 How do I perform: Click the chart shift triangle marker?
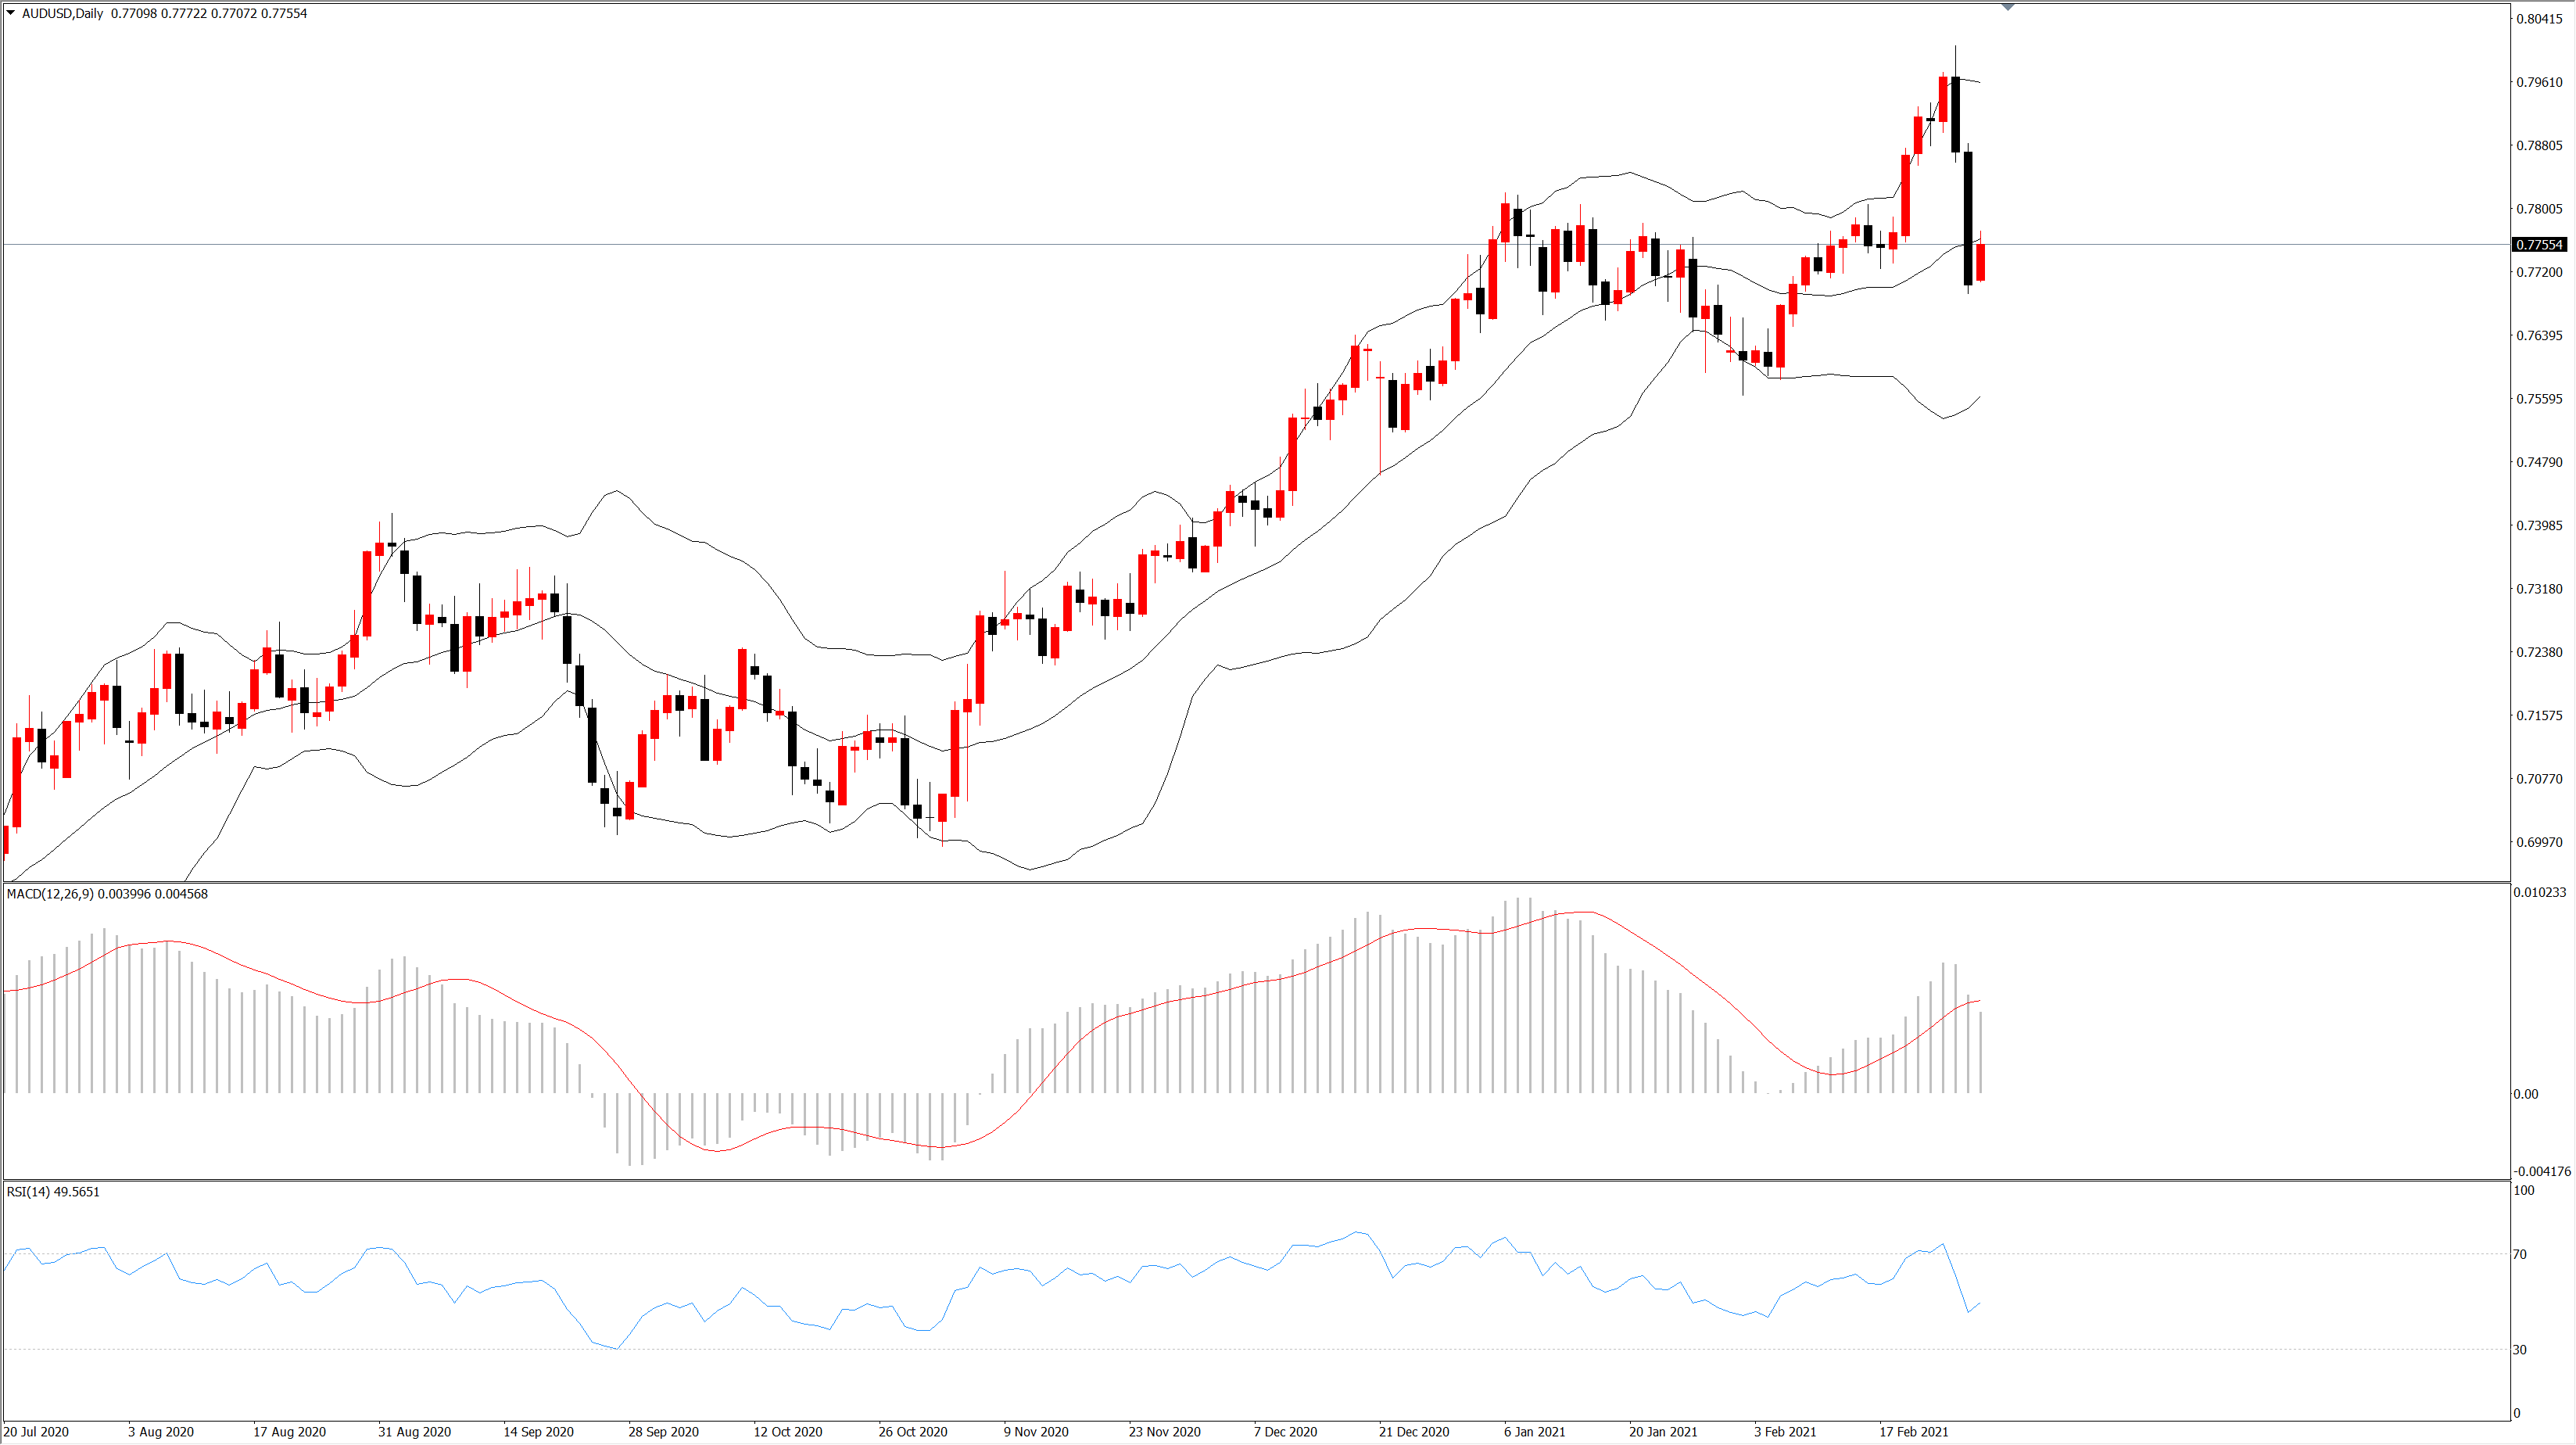tap(2007, 7)
